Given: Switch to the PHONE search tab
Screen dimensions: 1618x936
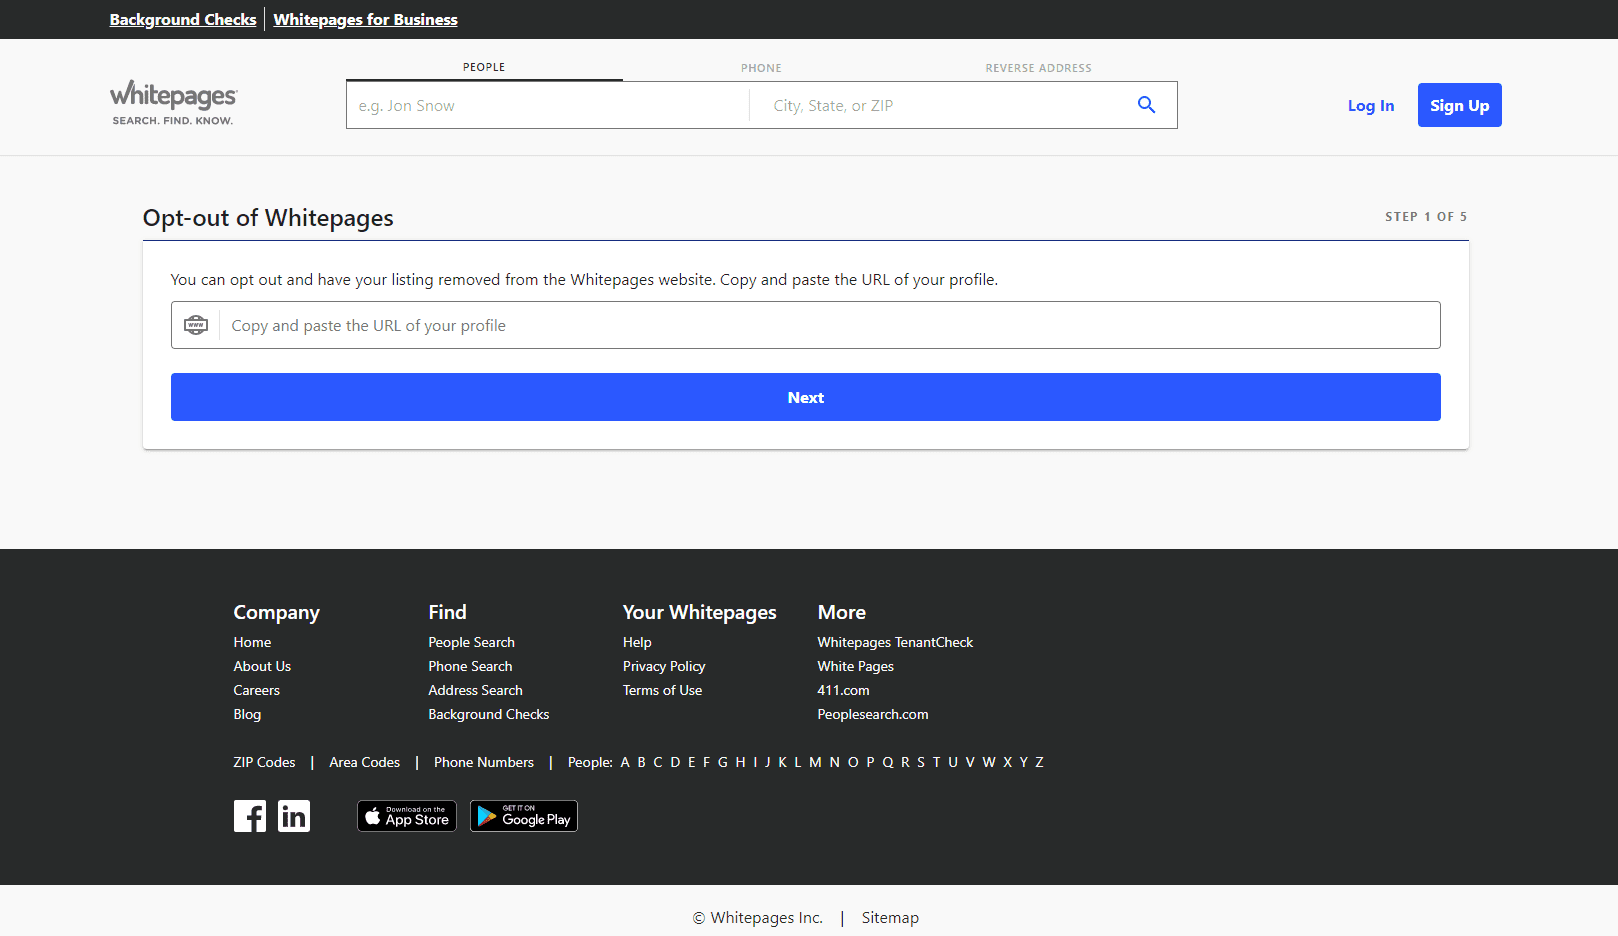Looking at the screenshot, I should 761,68.
